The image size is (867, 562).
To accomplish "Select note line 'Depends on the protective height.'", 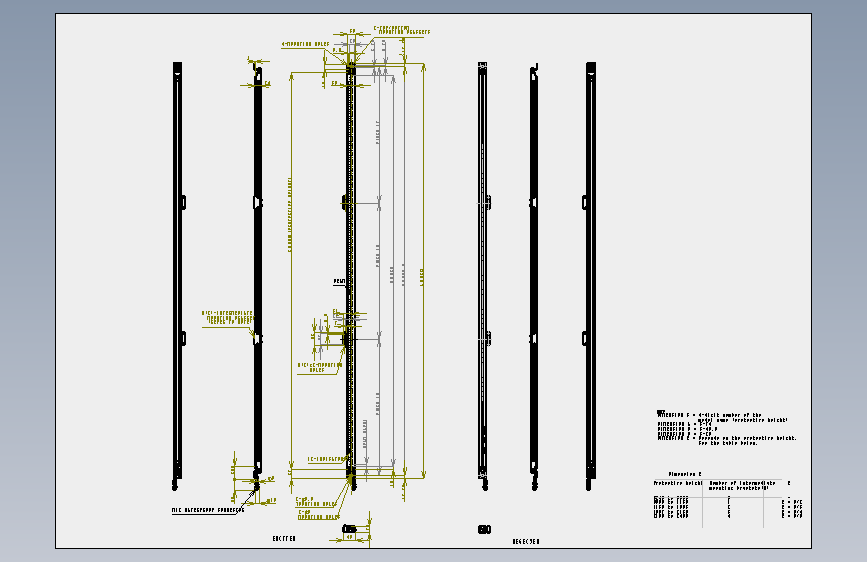I will [748, 438].
